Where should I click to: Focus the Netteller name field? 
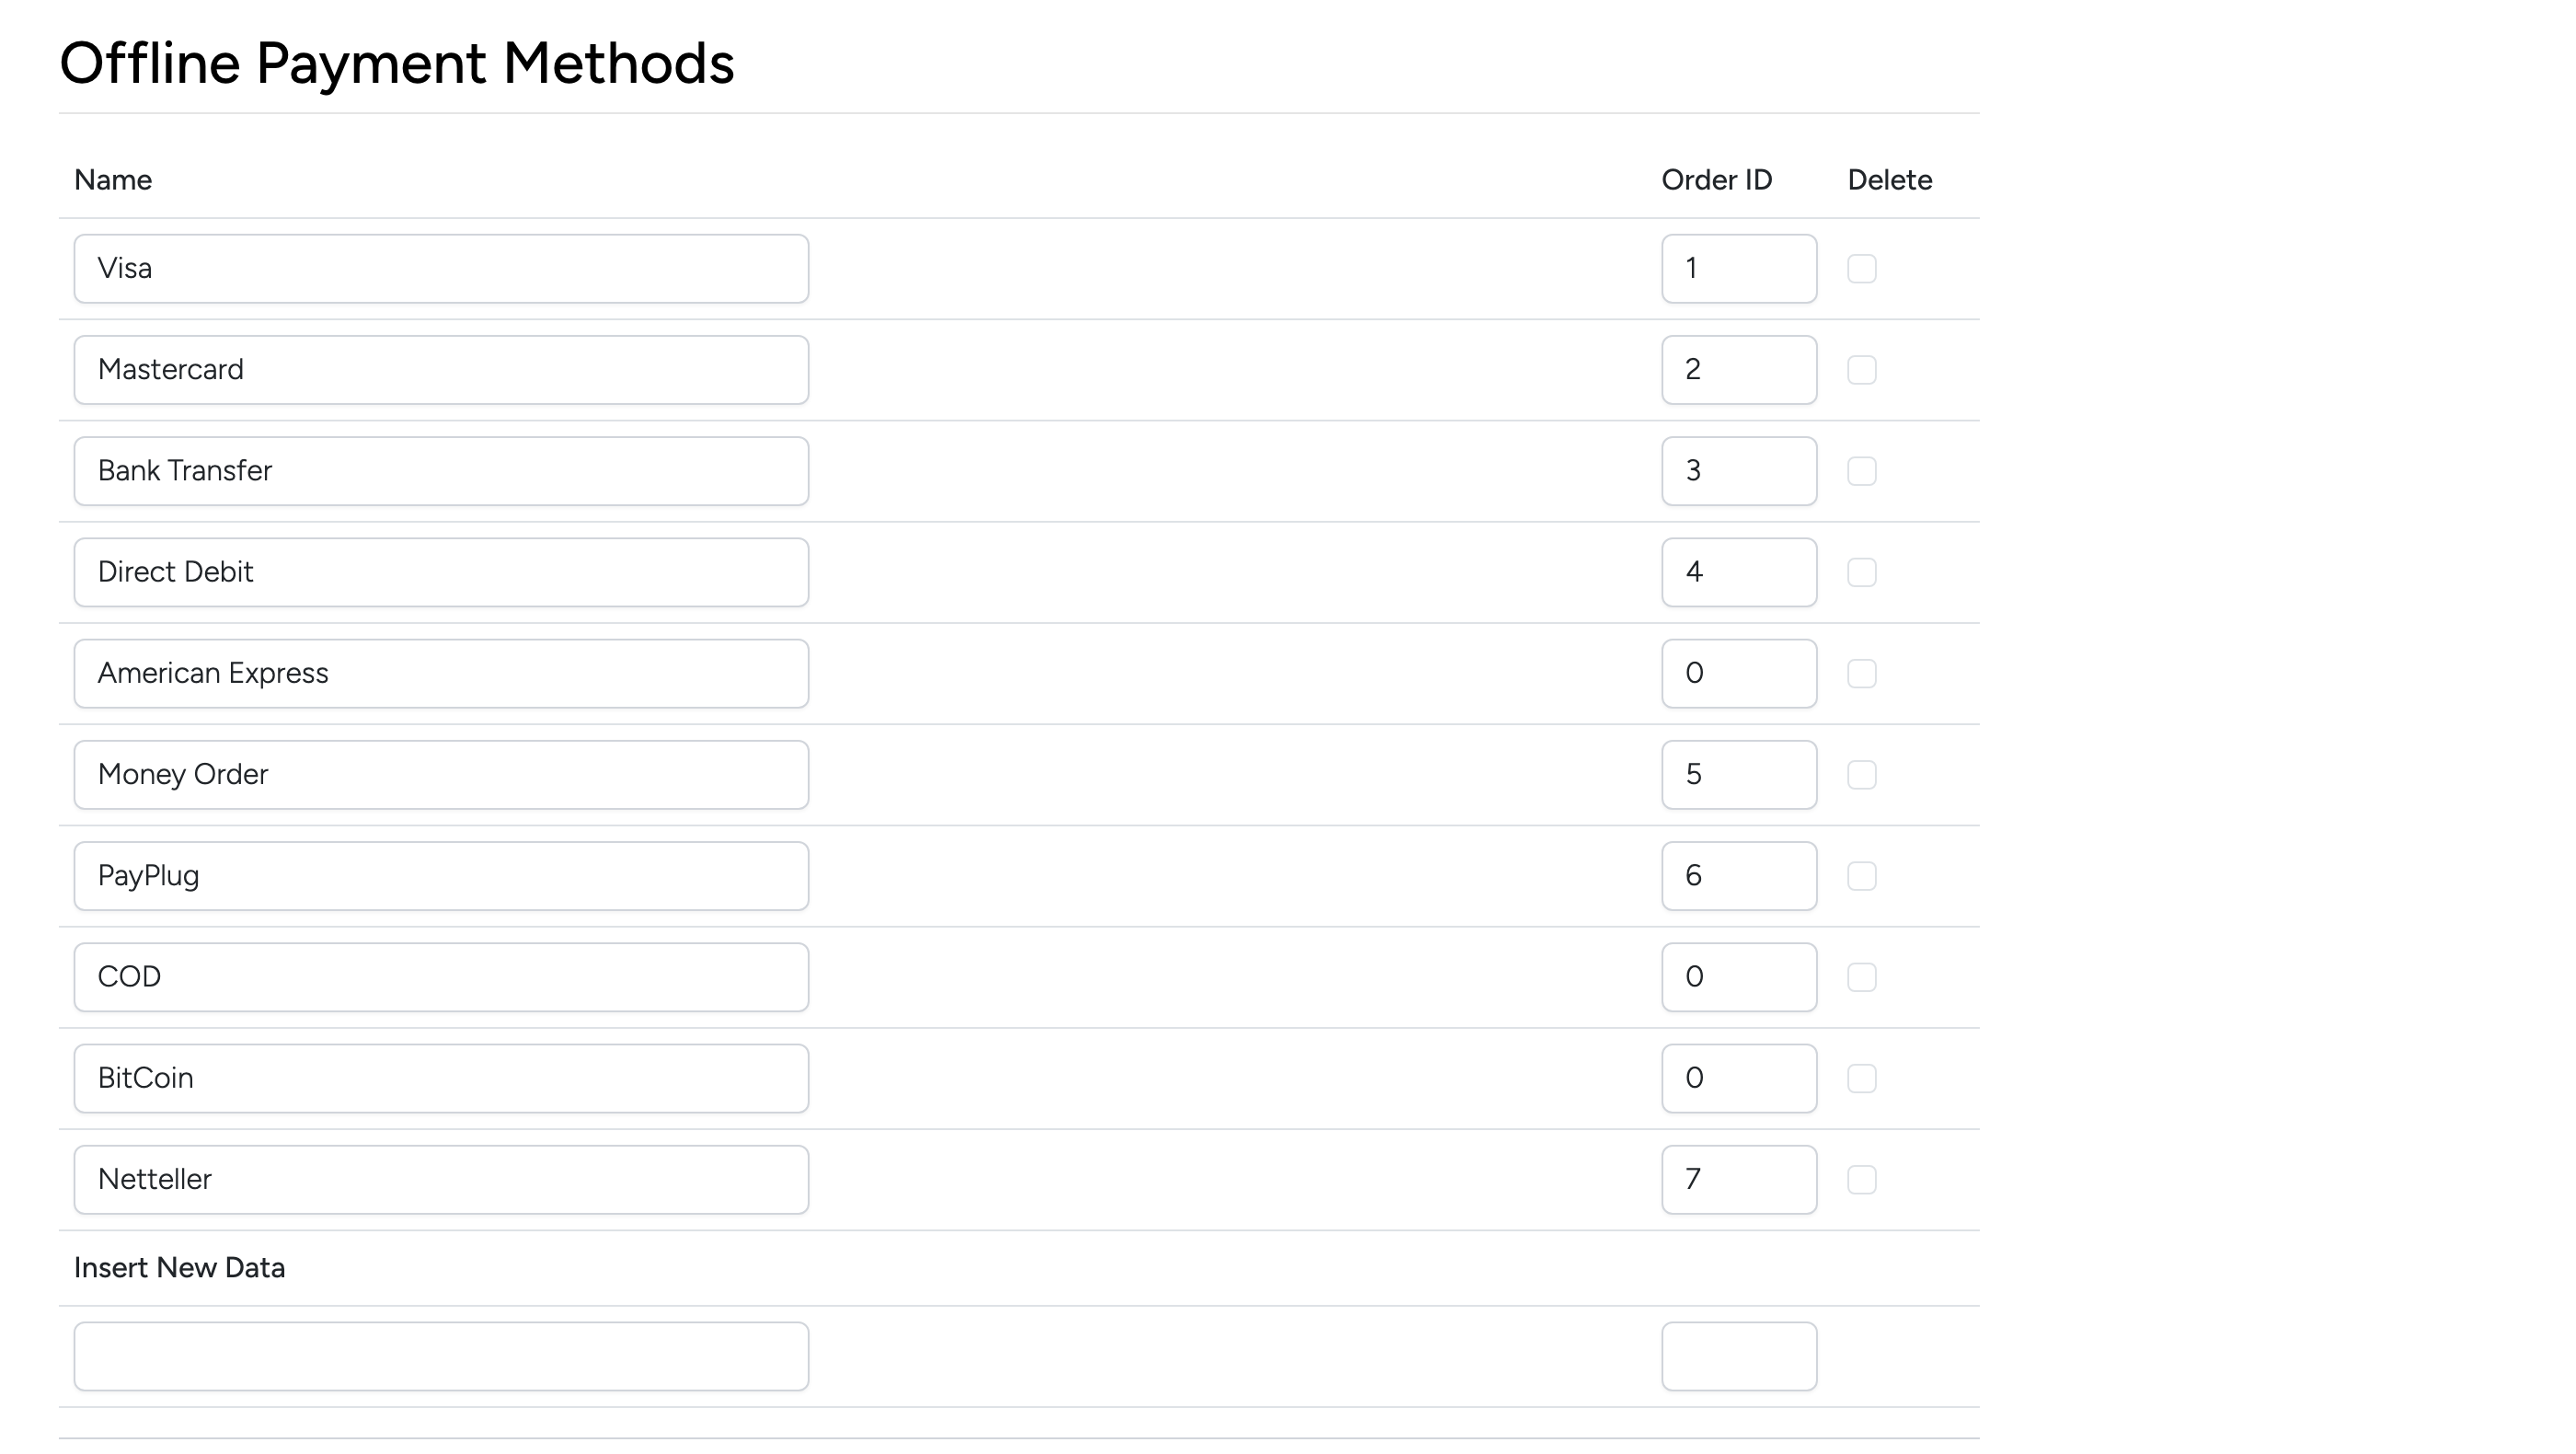(x=441, y=1179)
